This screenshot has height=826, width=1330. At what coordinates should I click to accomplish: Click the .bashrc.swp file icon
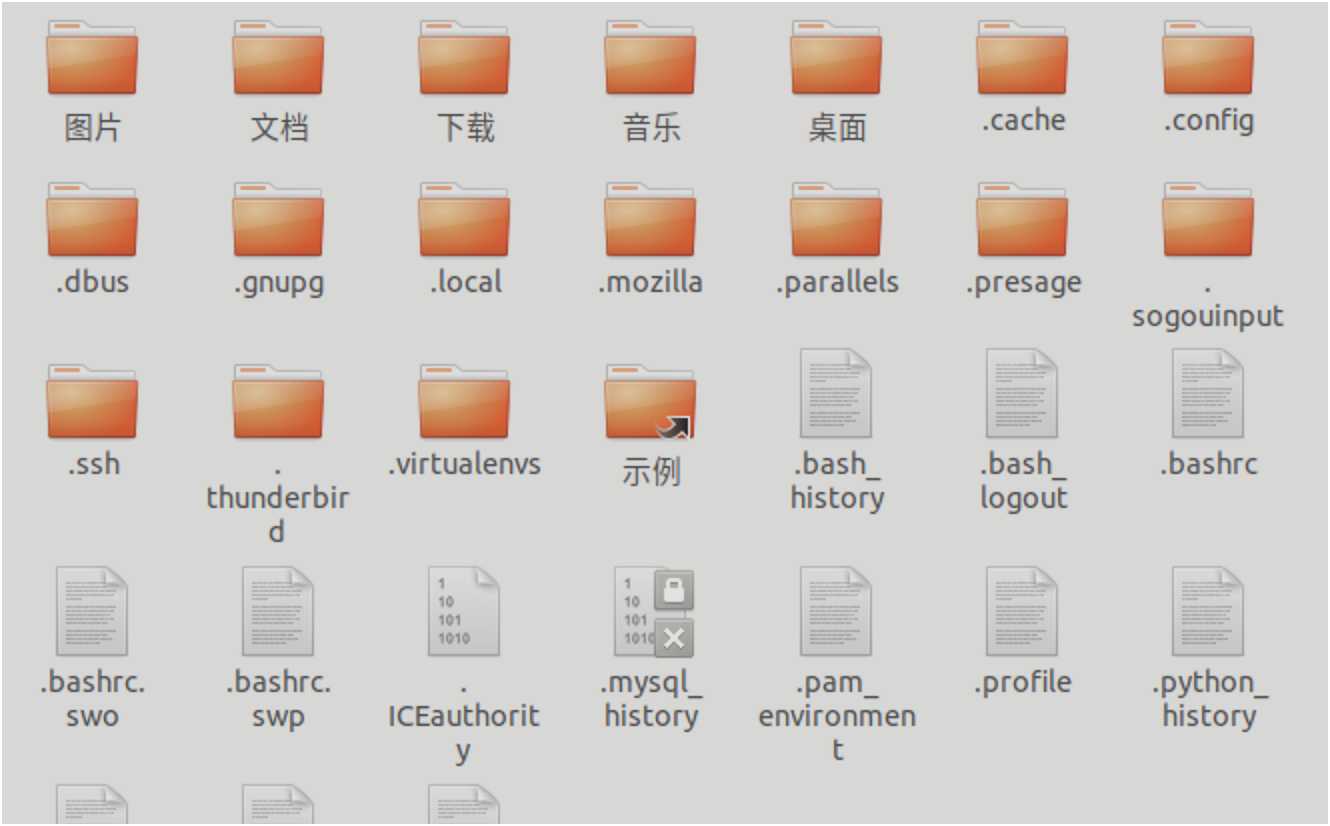pos(278,612)
